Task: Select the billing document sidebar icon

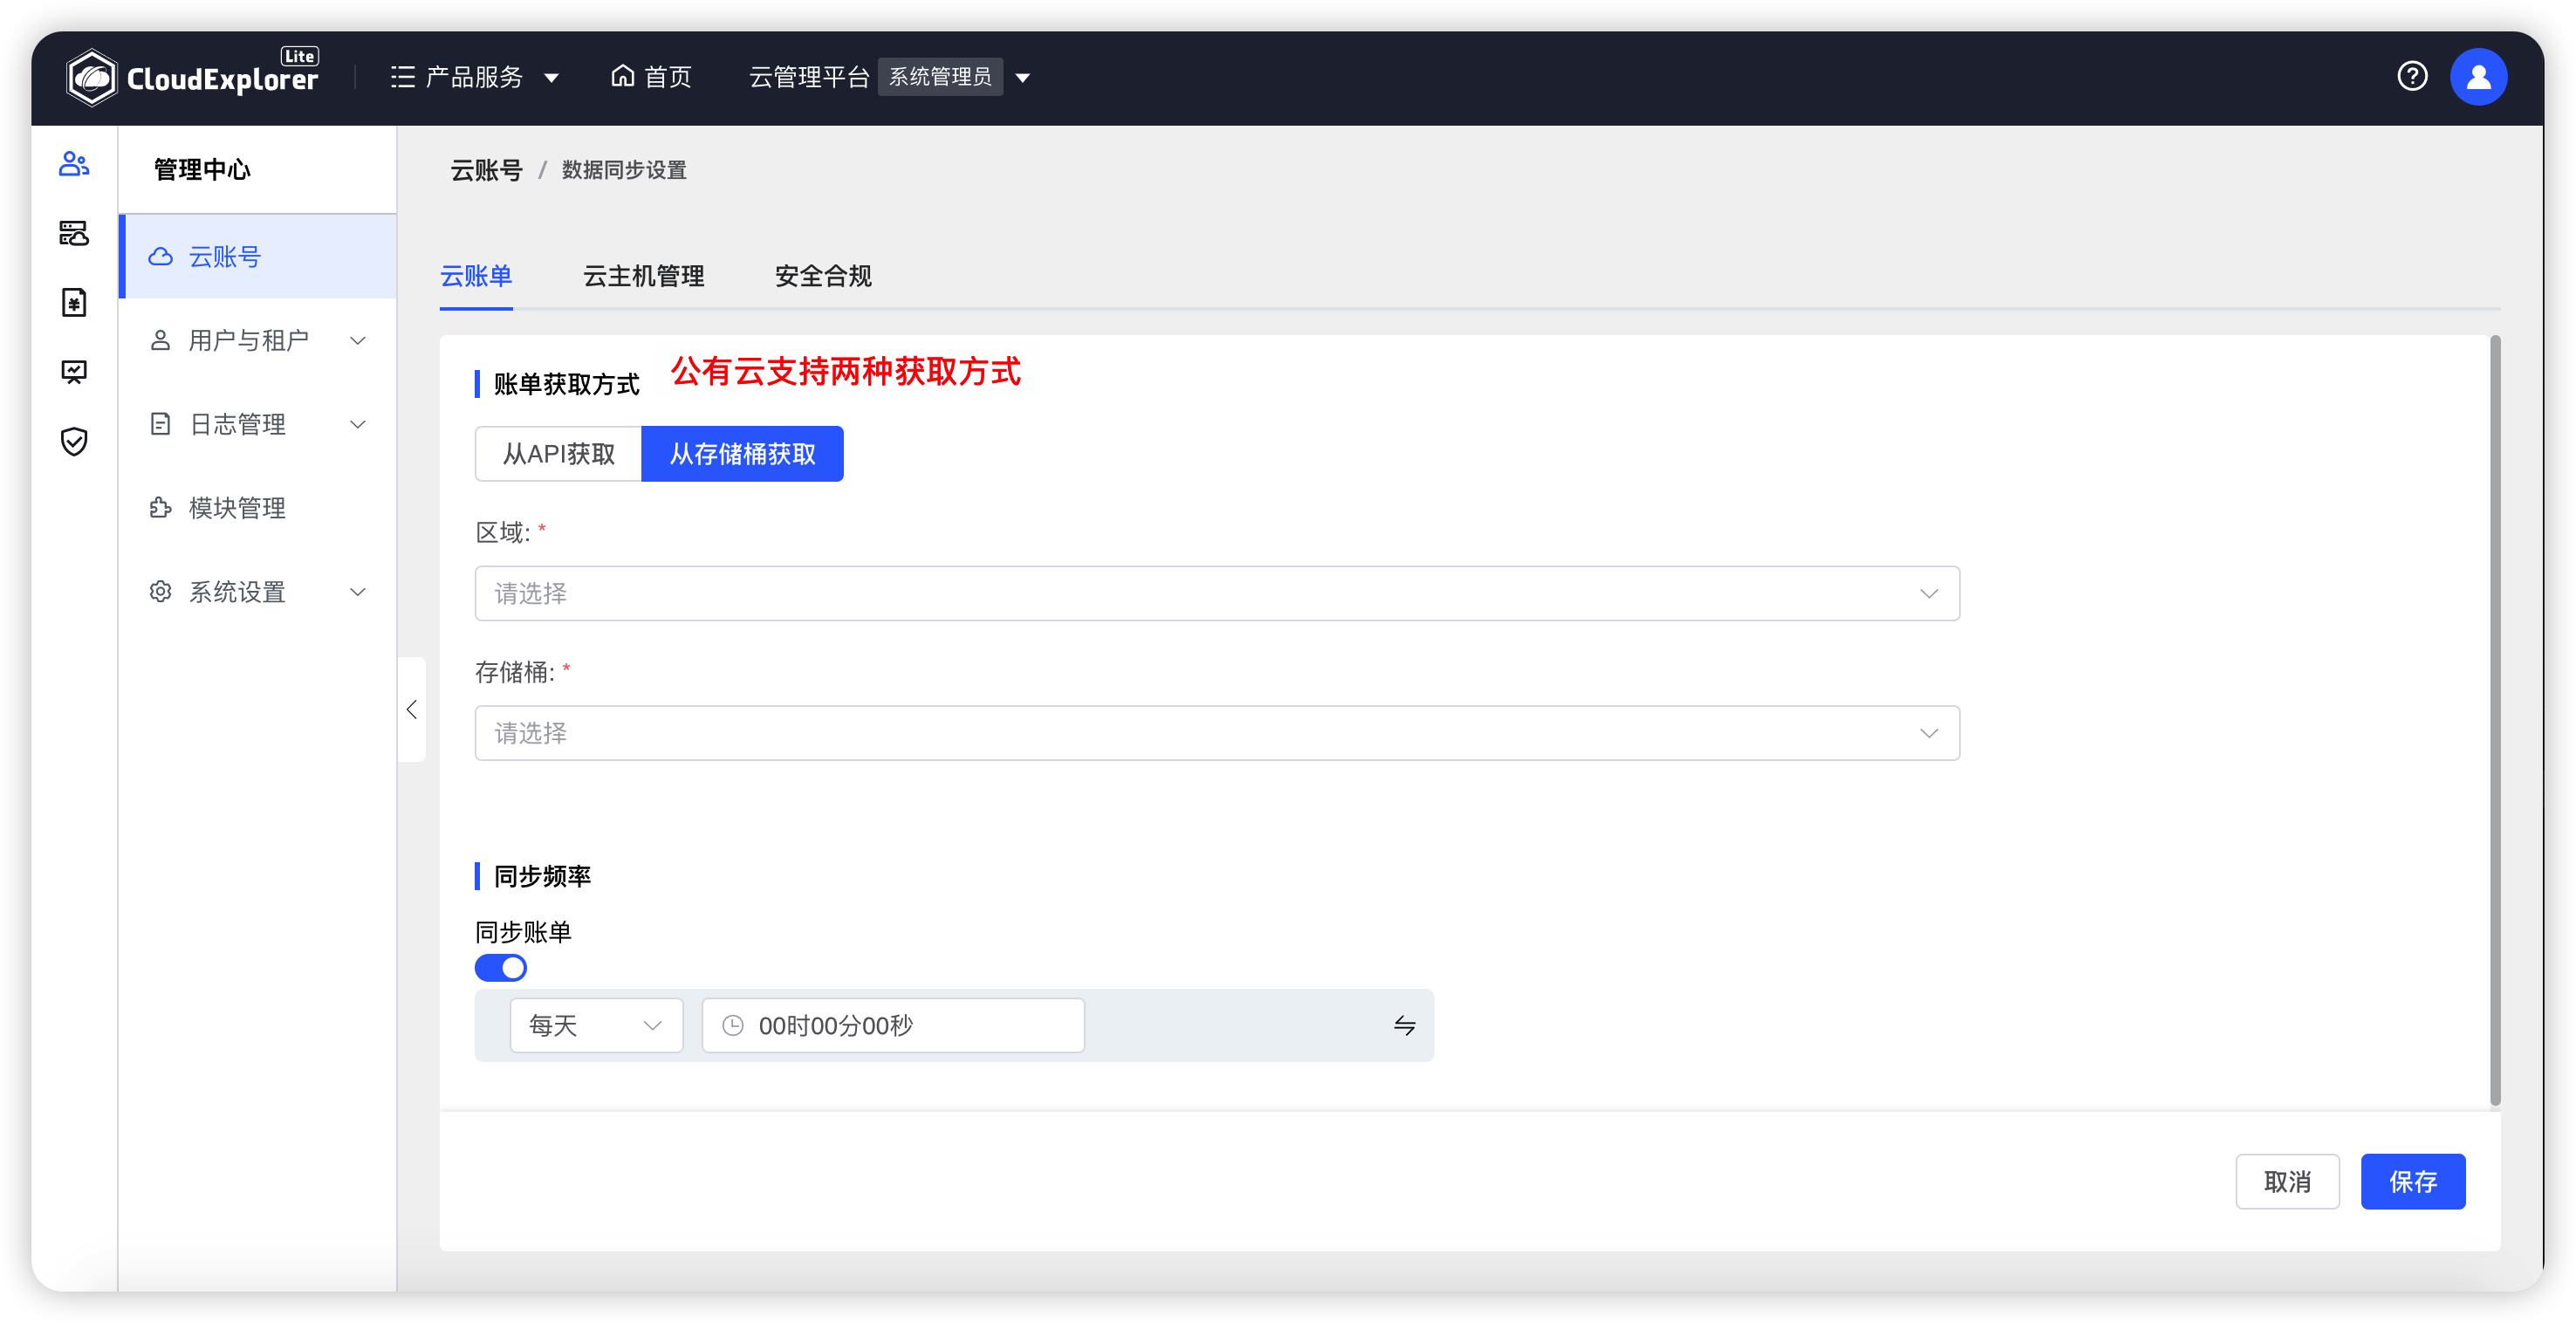Action: 74,302
